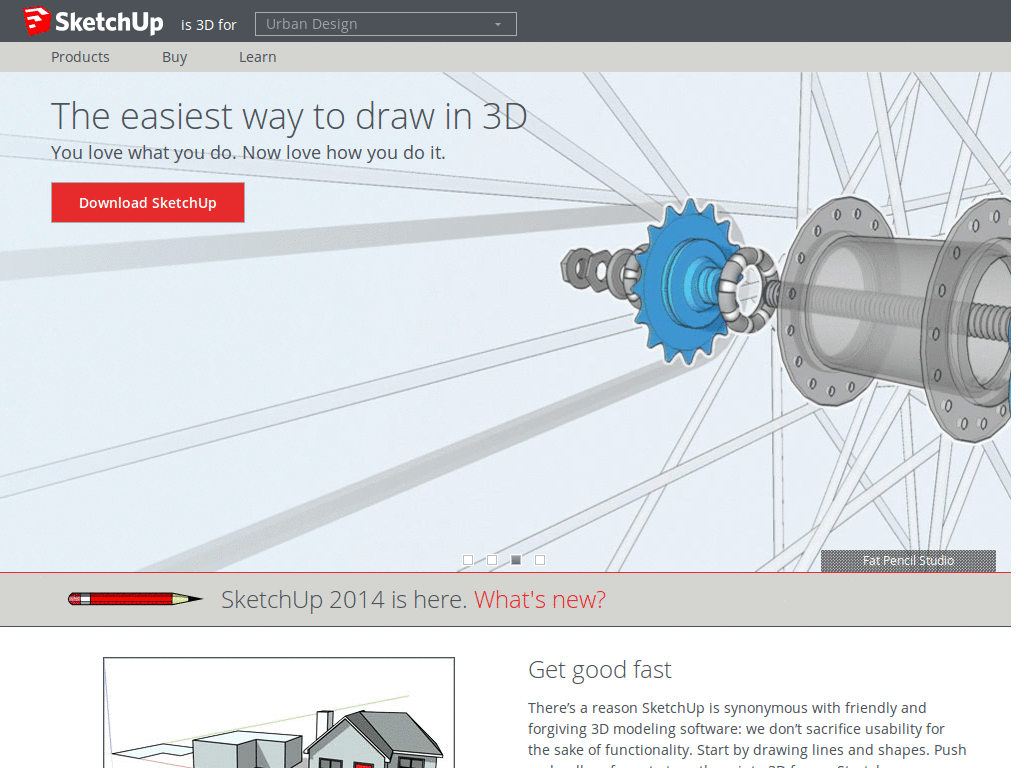Select the third carousel slide indicator
Screen dimensions: 1024x768
(516, 560)
